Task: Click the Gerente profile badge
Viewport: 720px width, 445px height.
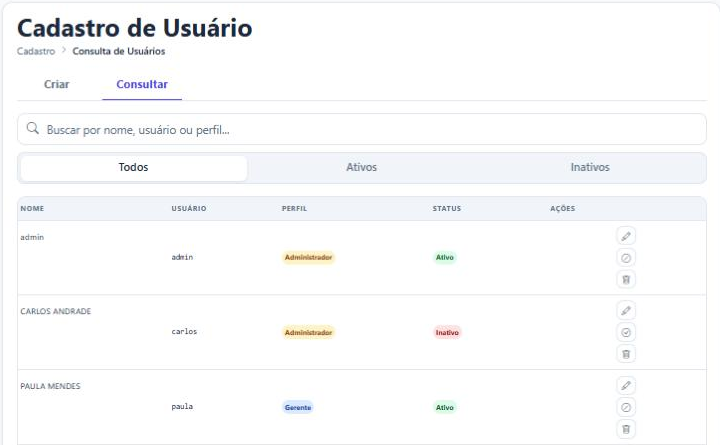Action: (x=298, y=407)
